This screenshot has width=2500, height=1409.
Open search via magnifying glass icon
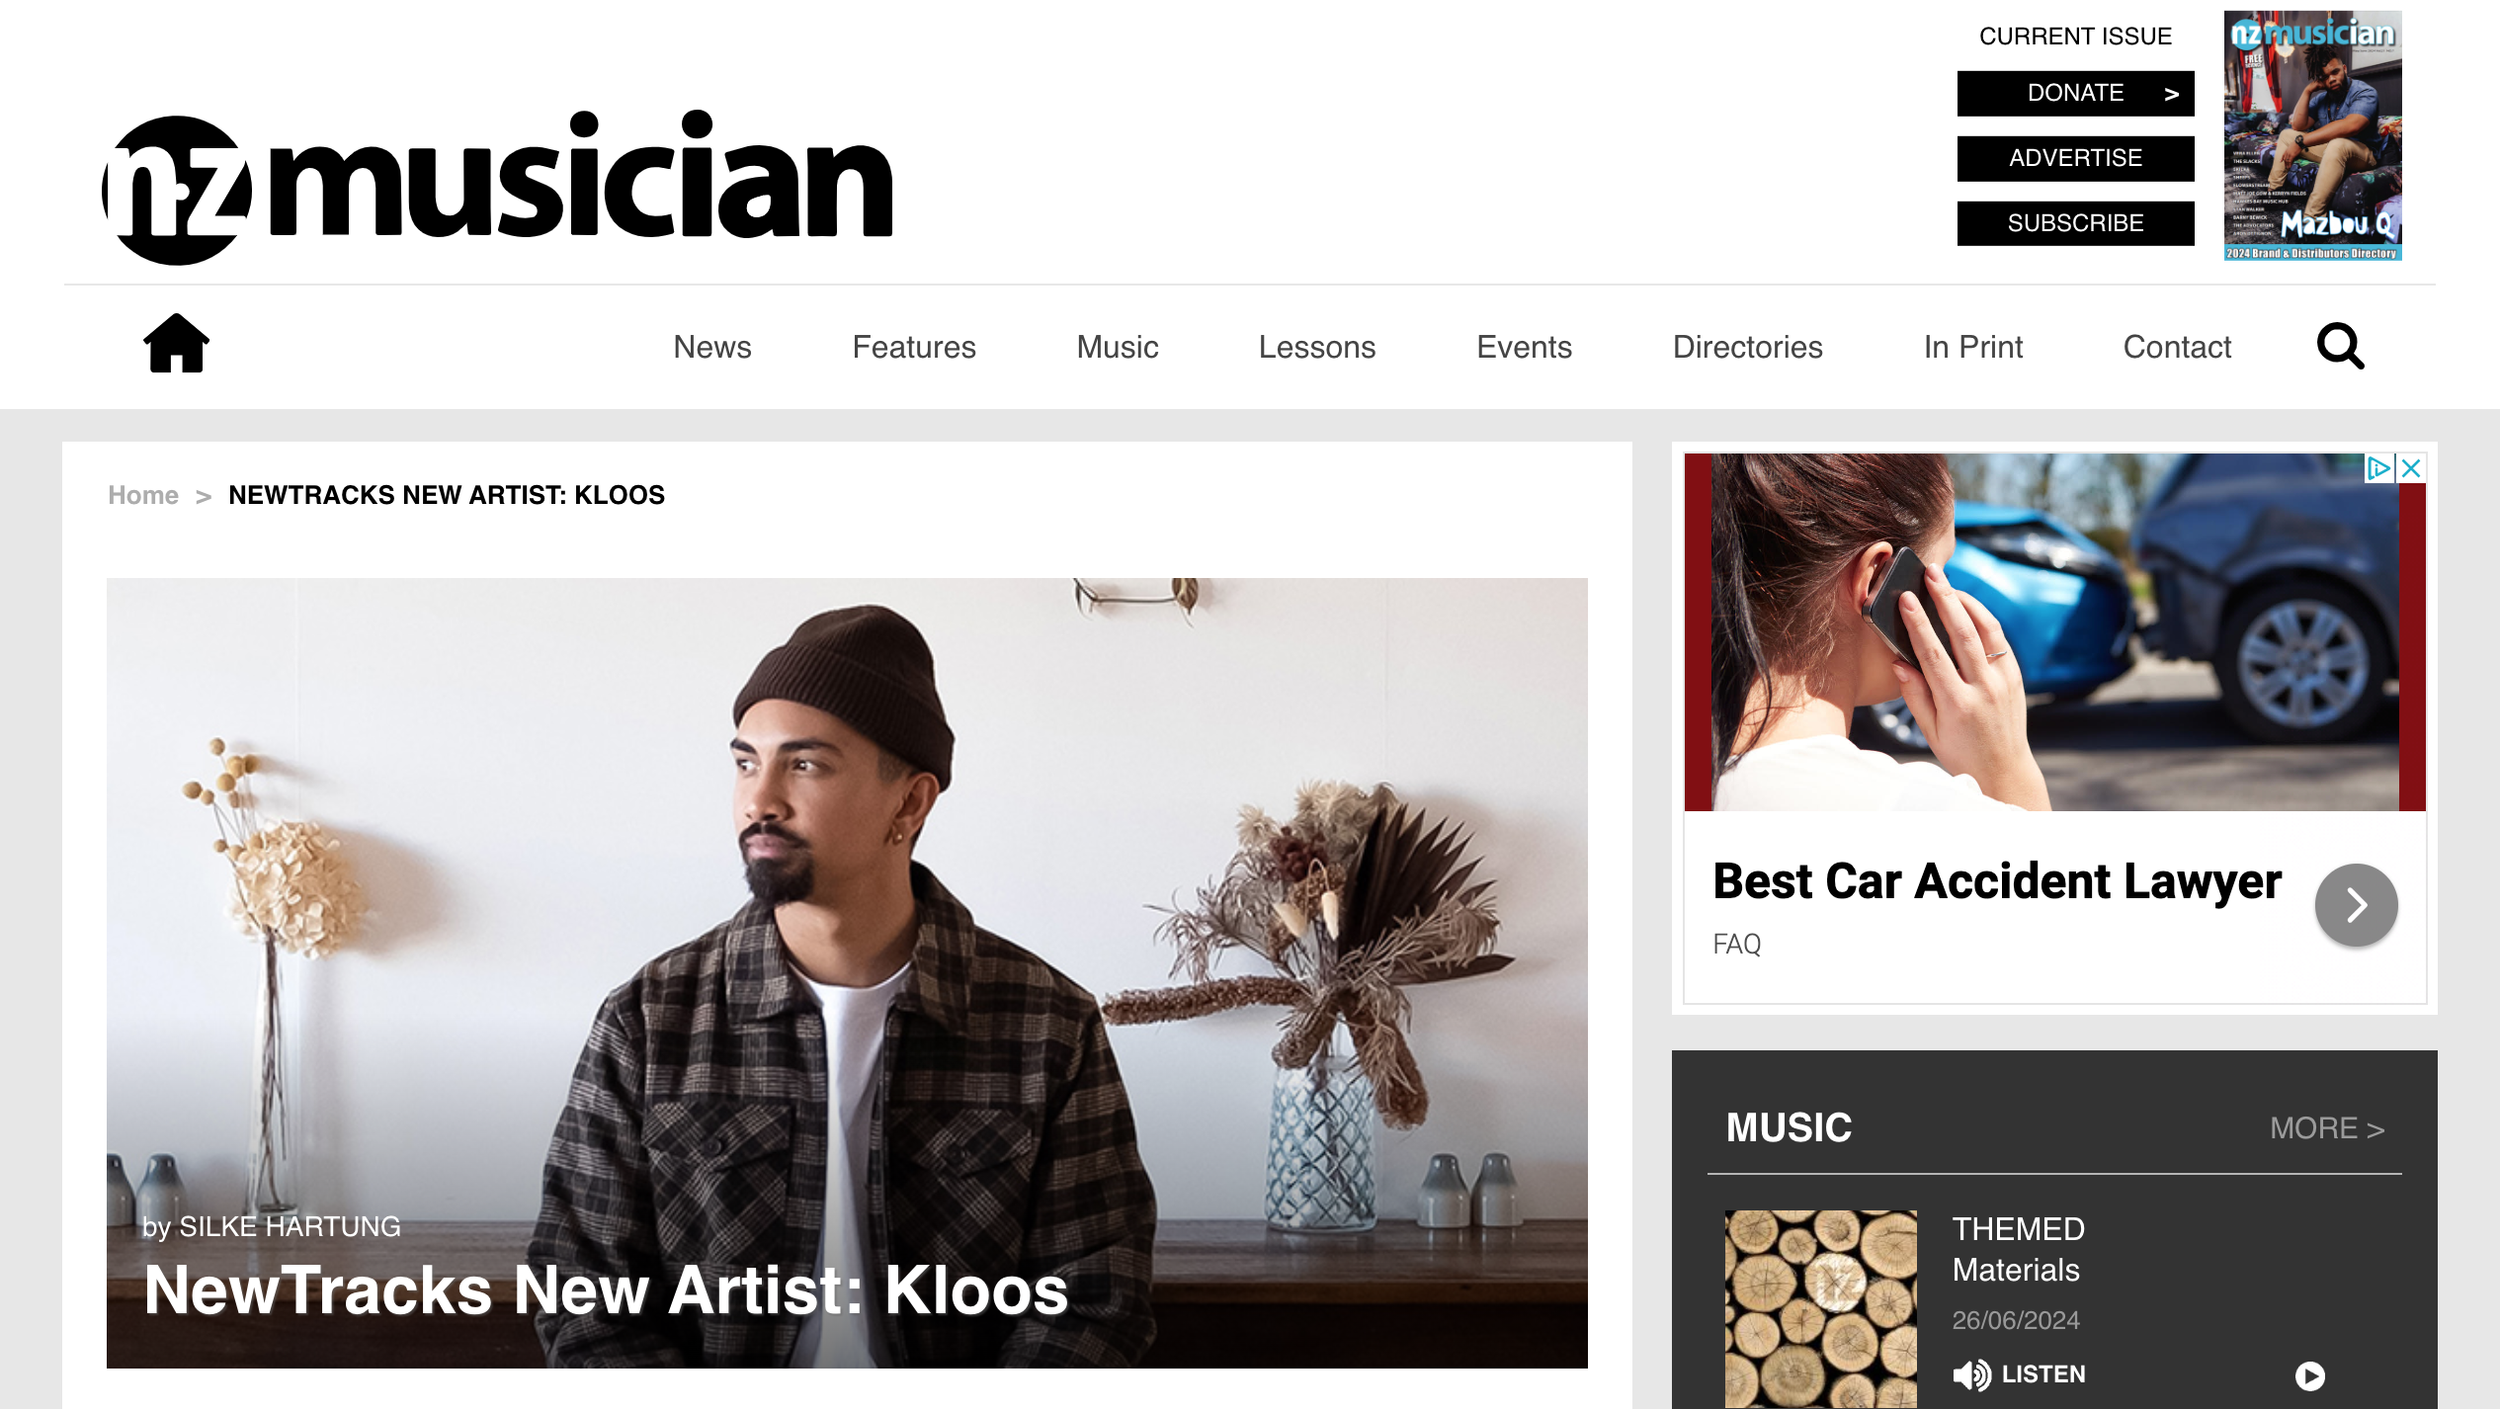[x=2340, y=346]
